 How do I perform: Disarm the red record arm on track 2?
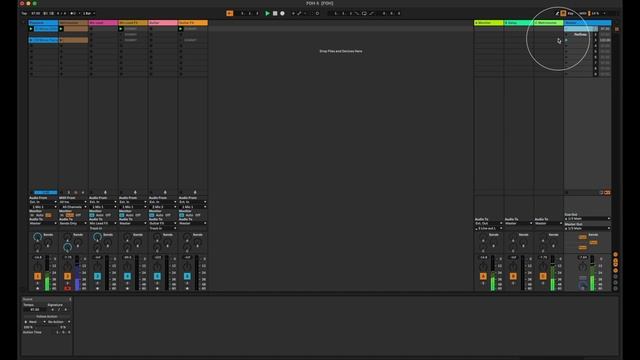pos(67,289)
